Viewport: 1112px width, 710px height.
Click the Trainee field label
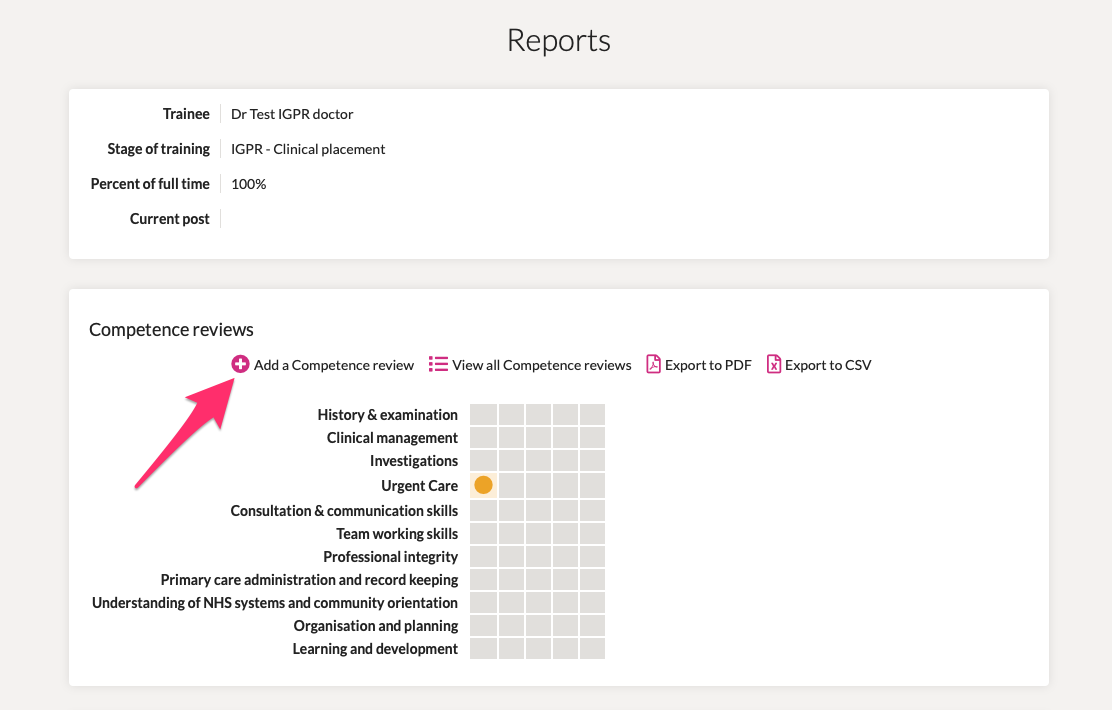tap(186, 114)
